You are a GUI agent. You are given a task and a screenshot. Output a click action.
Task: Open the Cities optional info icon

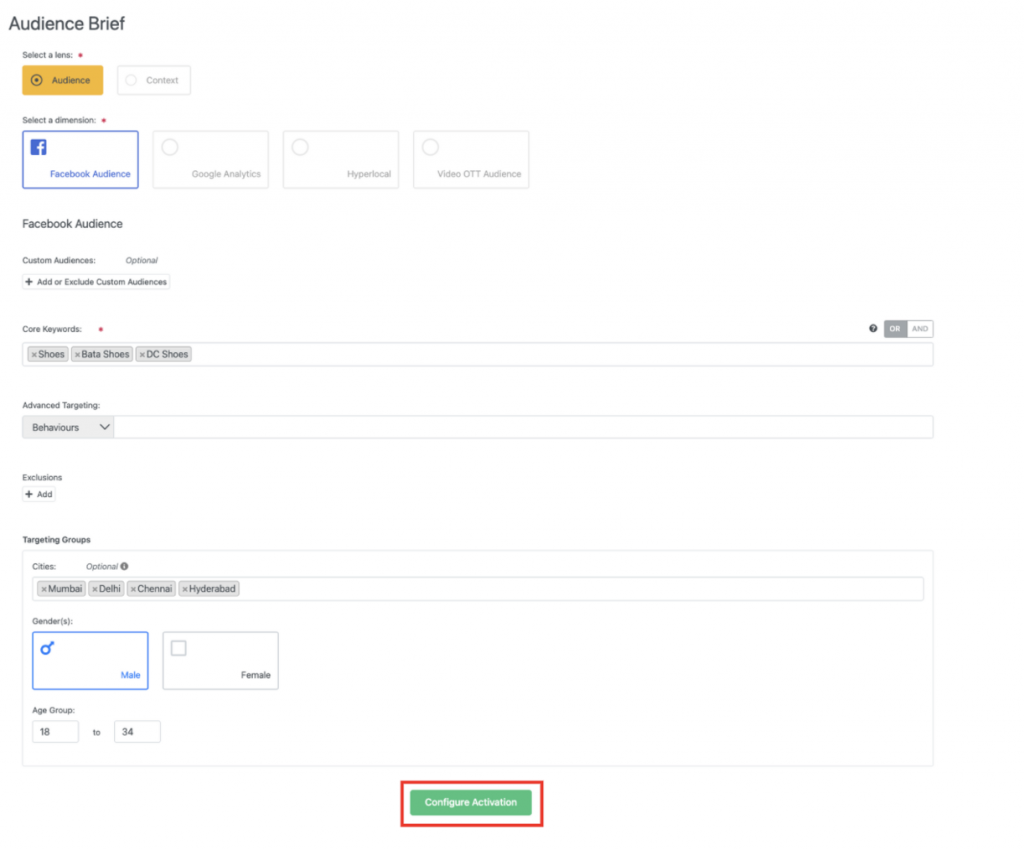click(x=124, y=566)
